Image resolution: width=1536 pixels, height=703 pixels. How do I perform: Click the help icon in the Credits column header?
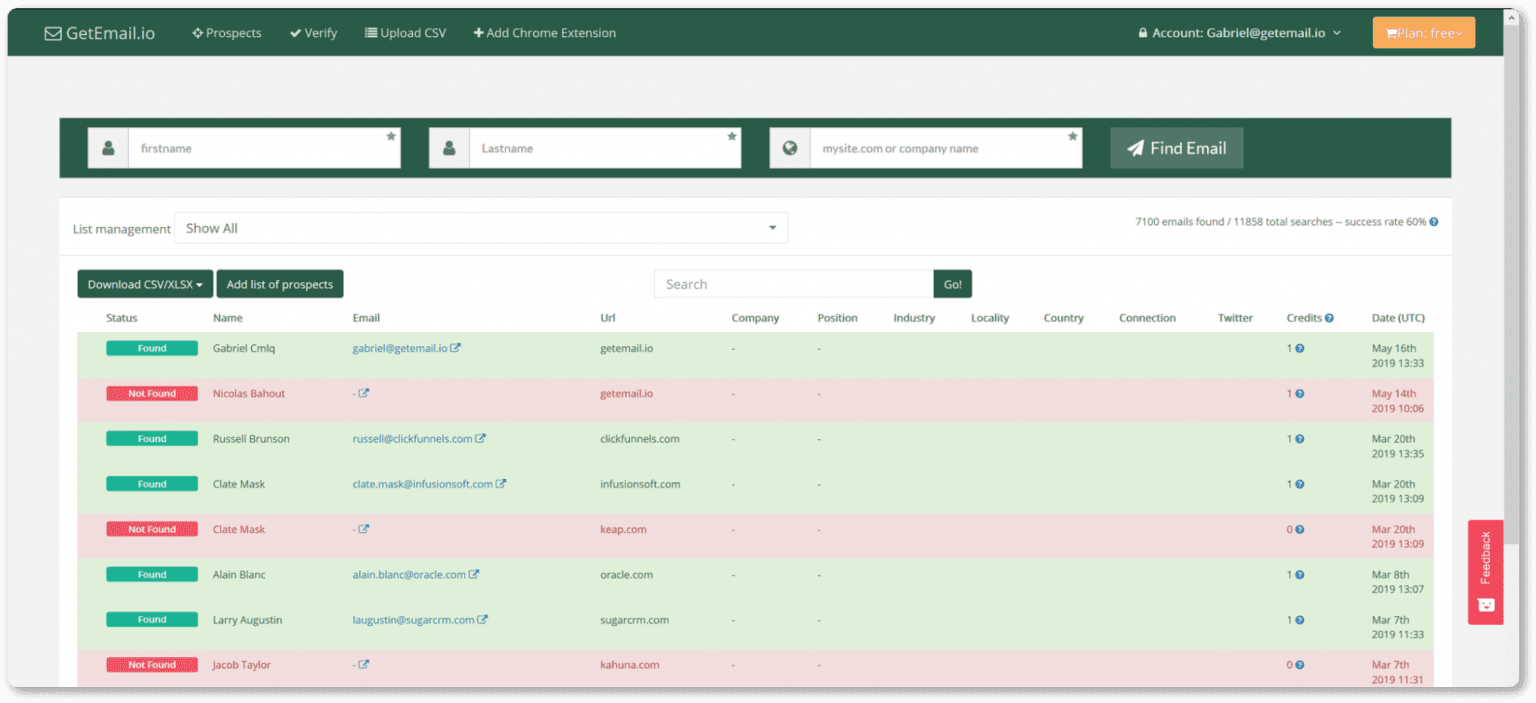pyautogui.click(x=1329, y=318)
